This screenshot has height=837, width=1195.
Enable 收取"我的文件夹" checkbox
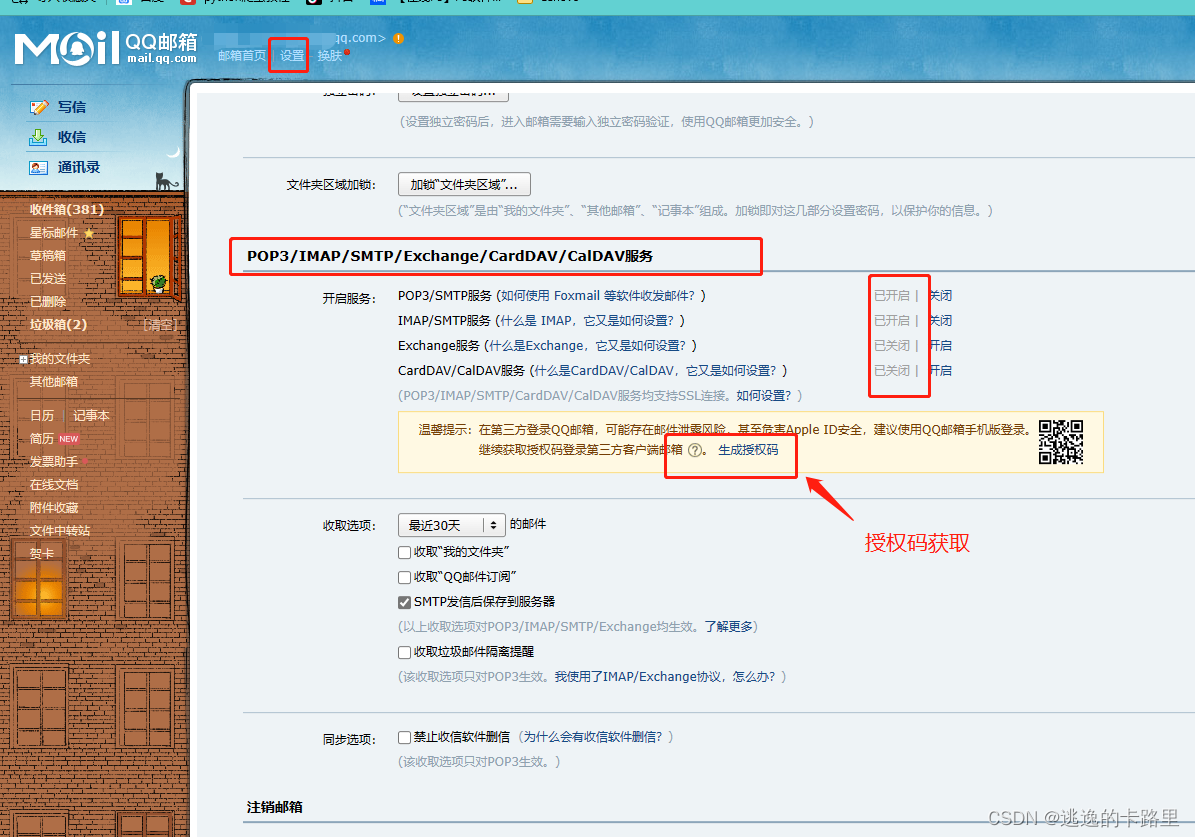(x=405, y=553)
